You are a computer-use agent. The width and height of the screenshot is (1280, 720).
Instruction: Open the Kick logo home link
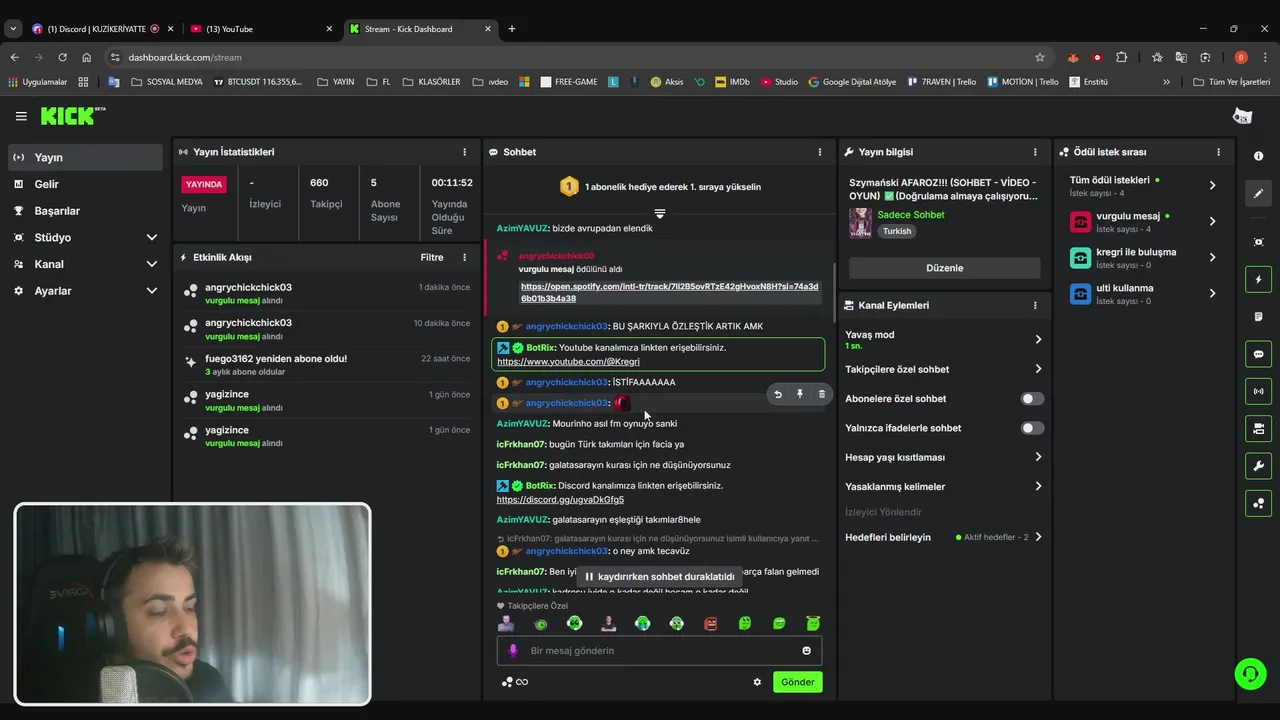[x=73, y=116]
